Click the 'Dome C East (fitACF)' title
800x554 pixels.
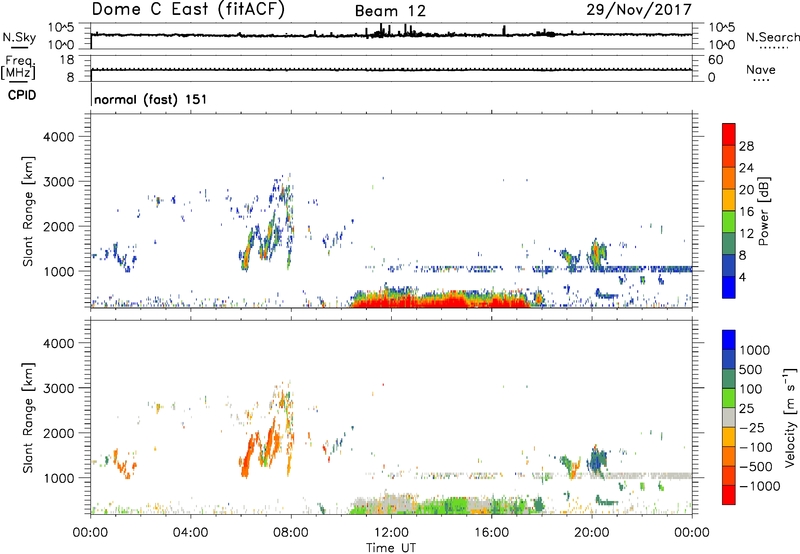pos(188,9)
